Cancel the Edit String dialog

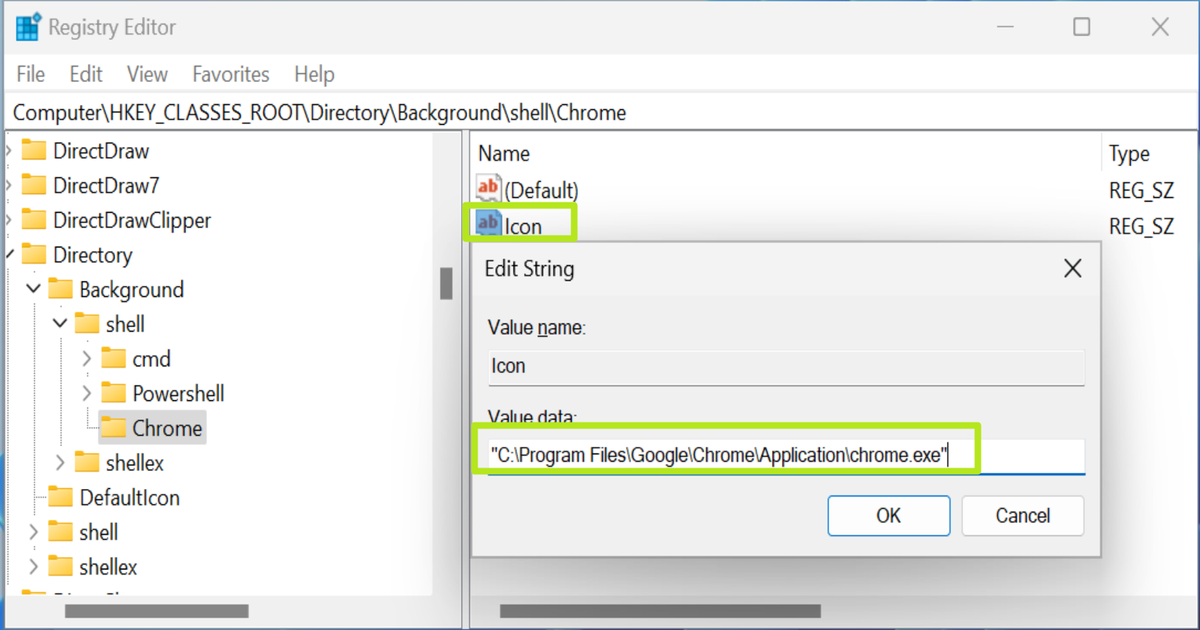pos(1022,515)
